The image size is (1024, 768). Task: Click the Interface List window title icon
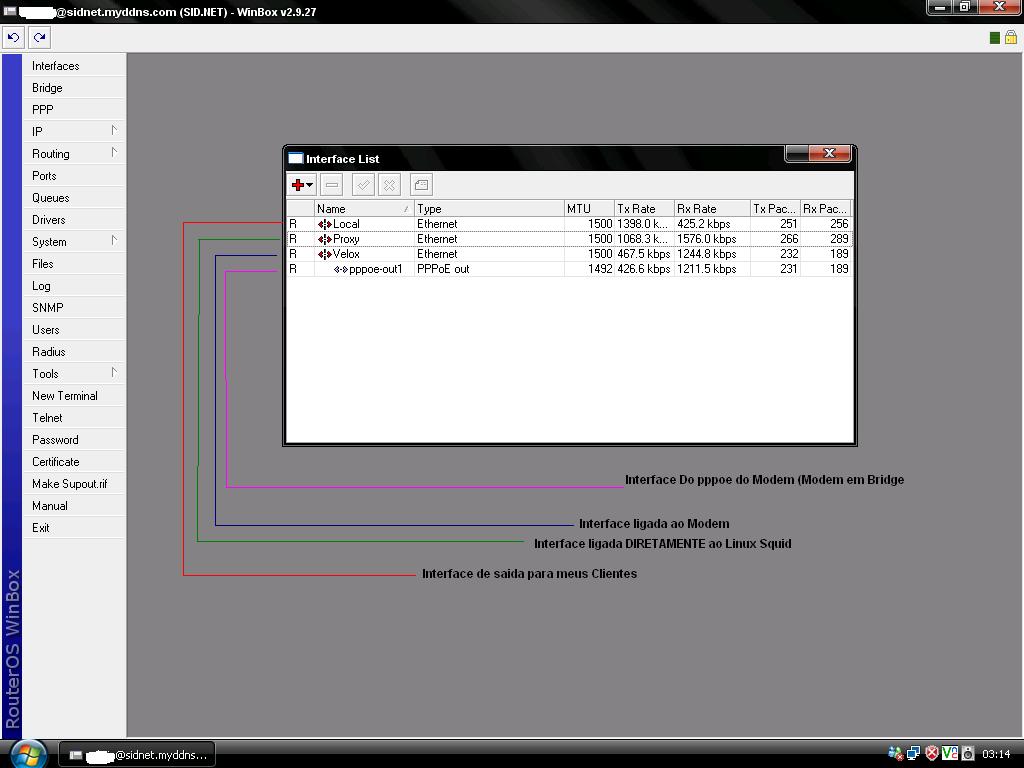[296, 158]
